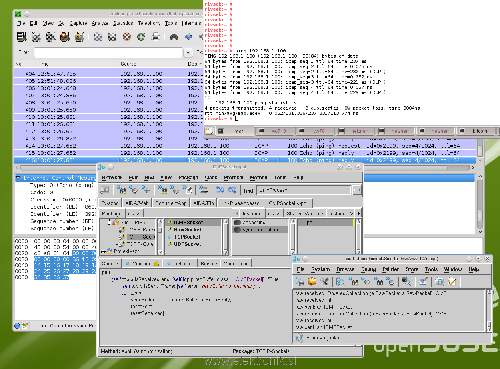This screenshot has height=369, width=500.
Task: Select the Source tab in class browser code pane
Action: 110,263
